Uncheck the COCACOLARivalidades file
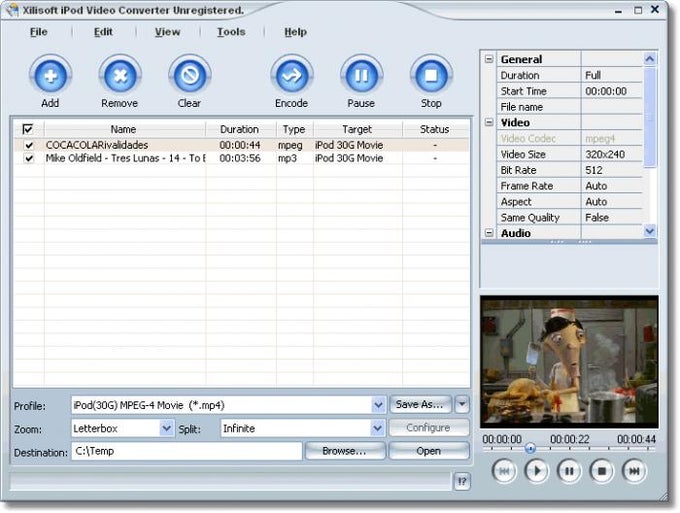 click(x=29, y=145)
